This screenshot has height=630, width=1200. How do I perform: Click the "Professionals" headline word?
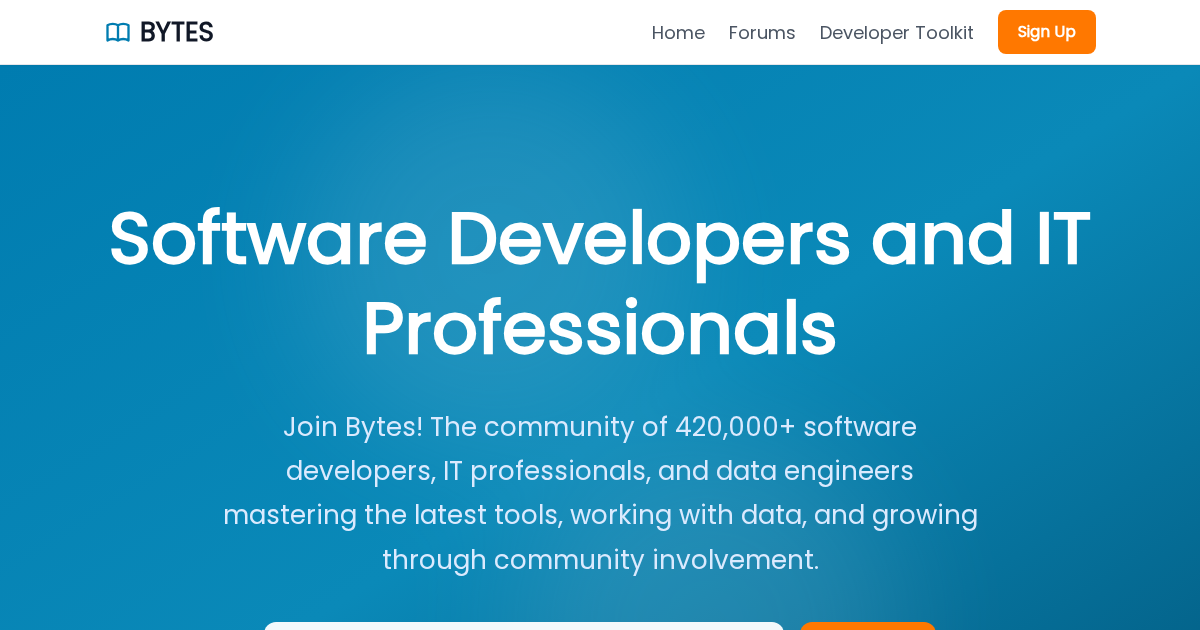(x=599, y=328)
